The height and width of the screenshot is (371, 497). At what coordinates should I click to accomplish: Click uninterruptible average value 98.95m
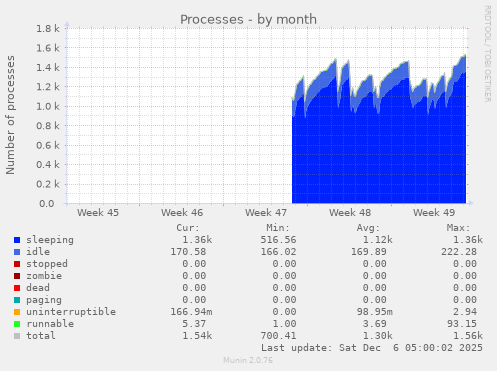coord(374,312)
